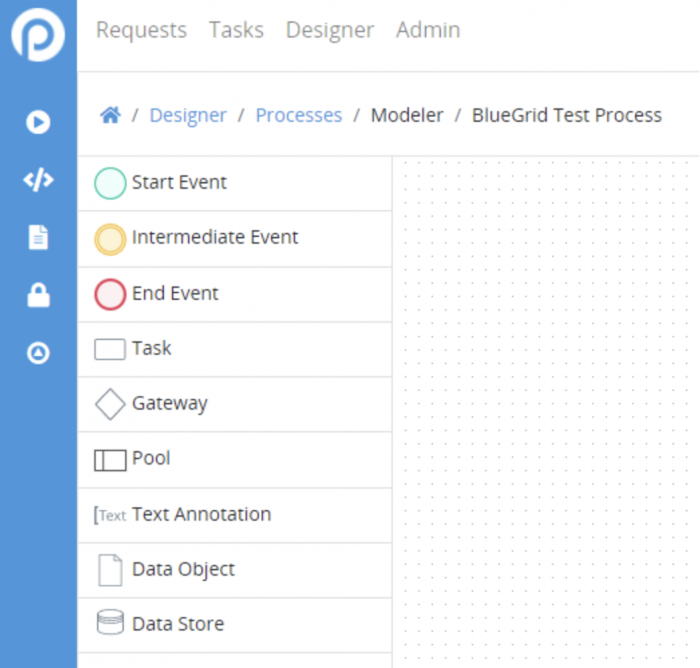Open the Requests menu

tap(142, 30)
